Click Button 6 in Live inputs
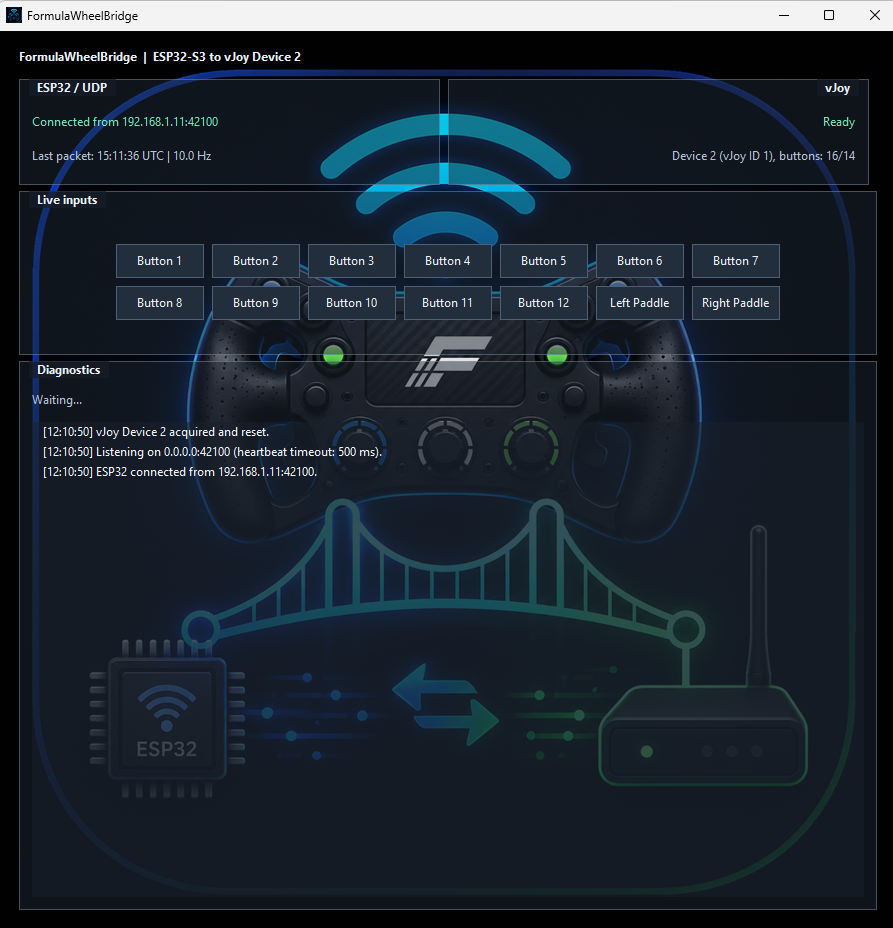This screenshot has height=928, width=893. [x=640, y=261]
